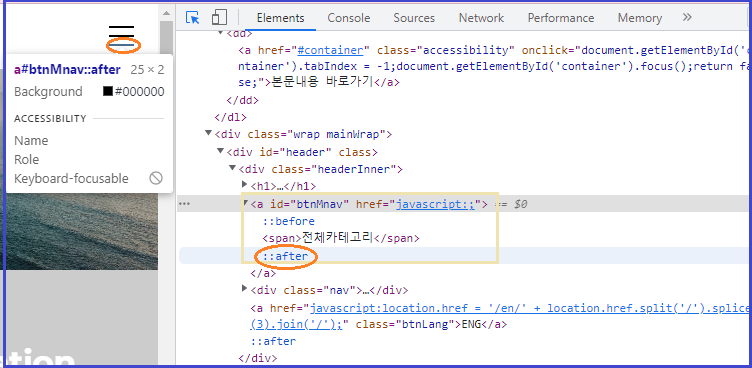Select the ::after row below btnLang
Image resolution: width=752 pixels, height=368 pixels.
pos(273,341)
